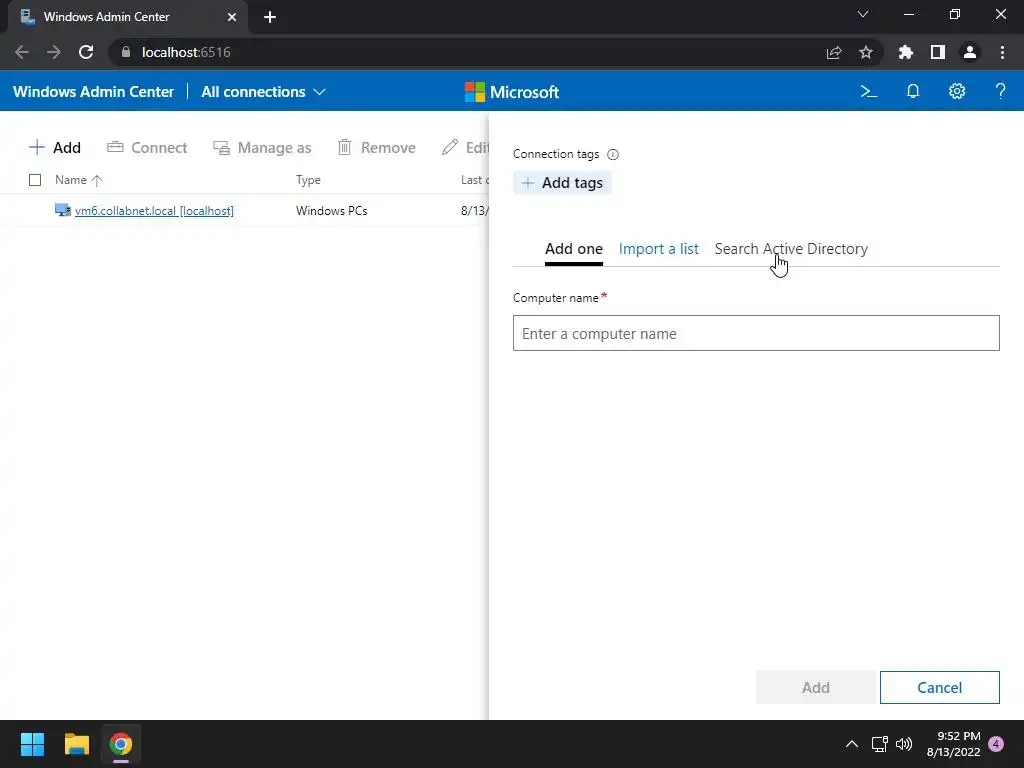Sort by the Name column header
The height and width of the screenshot is (768, 1024).
coord(71,180)
